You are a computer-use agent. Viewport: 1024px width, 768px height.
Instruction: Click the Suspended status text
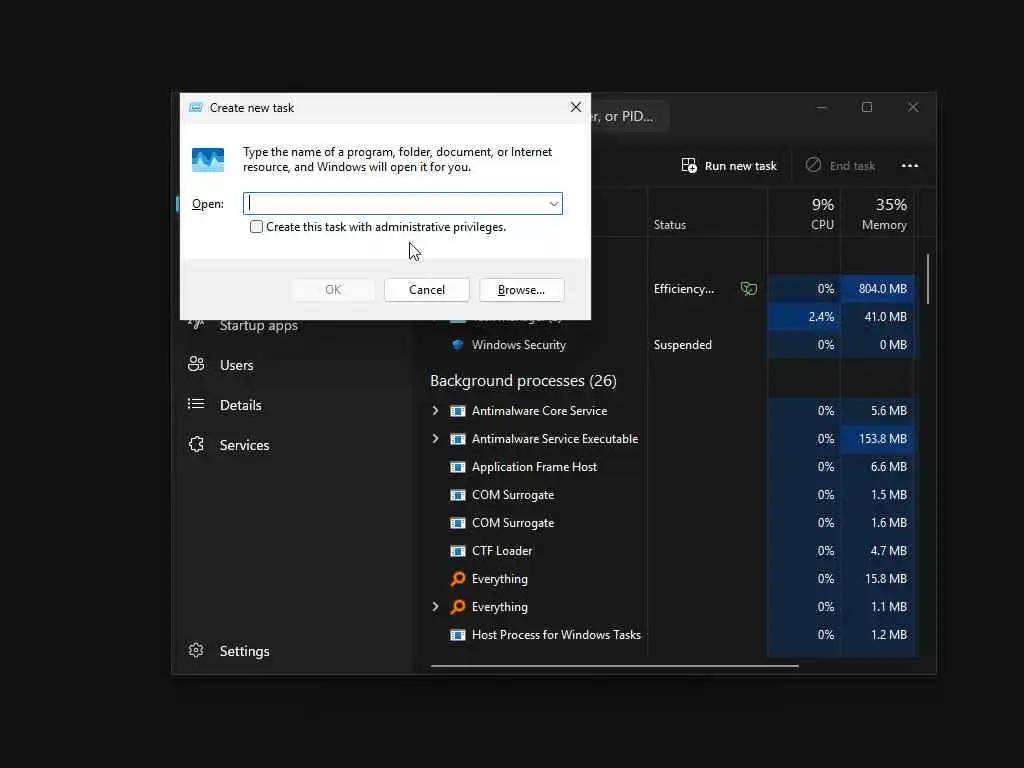(682, 345)
